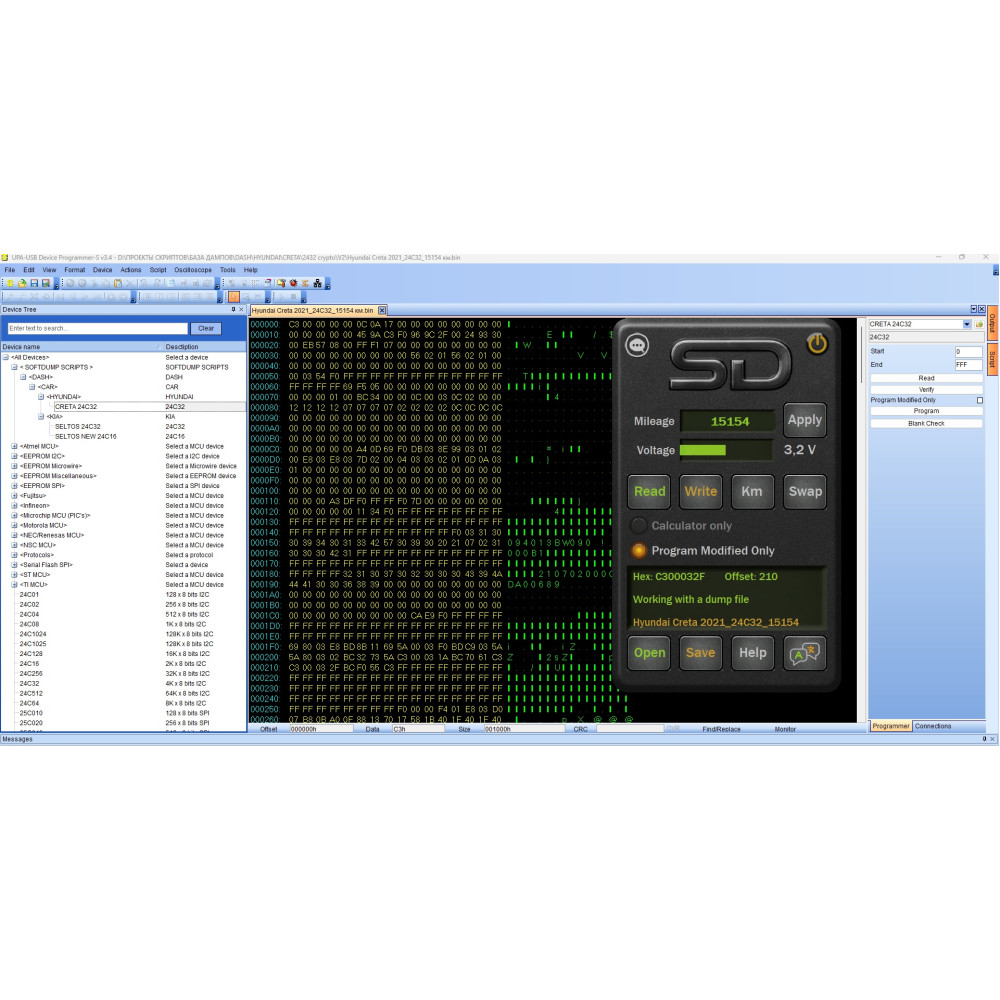Screen dimensions: 1000x1000
Task: Click the language translate icon button on SD panel
Action: 804,653
